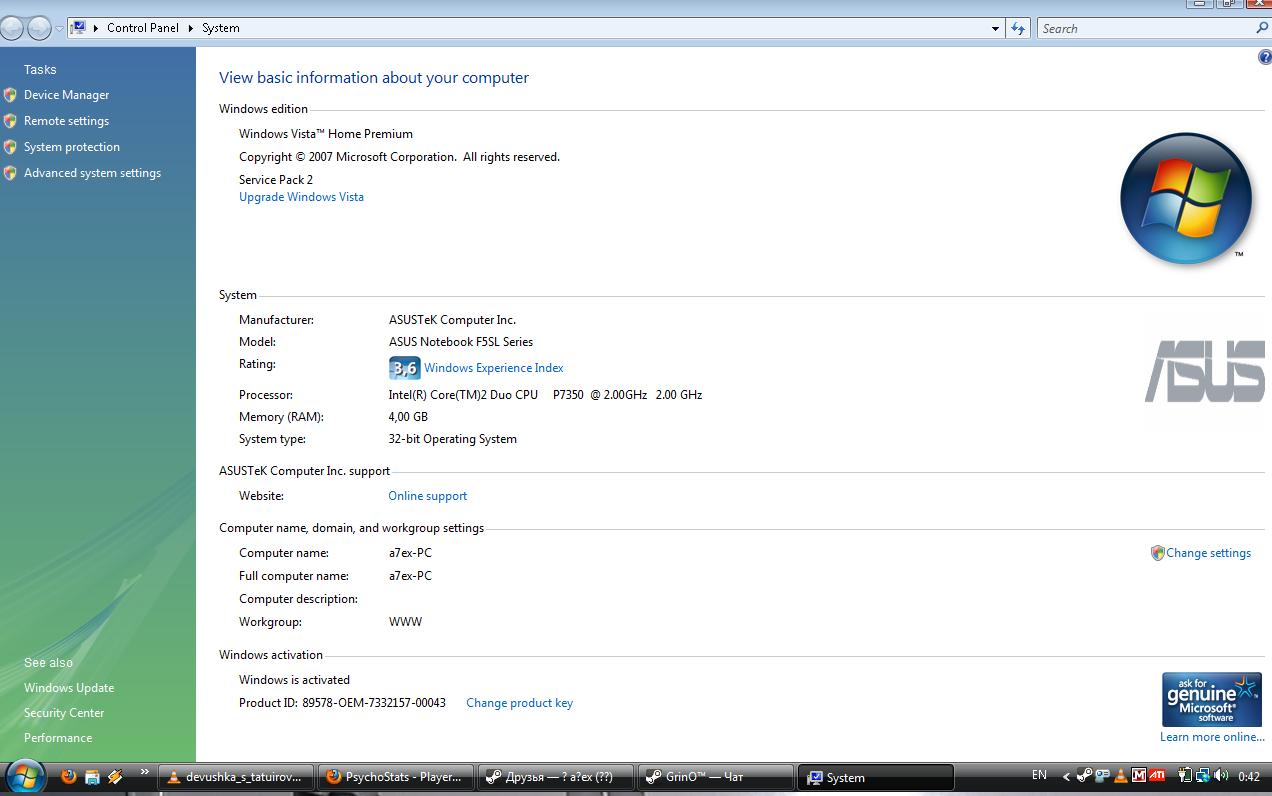Click the Change settings link
The image size is (1272, 796).
(x=1208, y=553)
